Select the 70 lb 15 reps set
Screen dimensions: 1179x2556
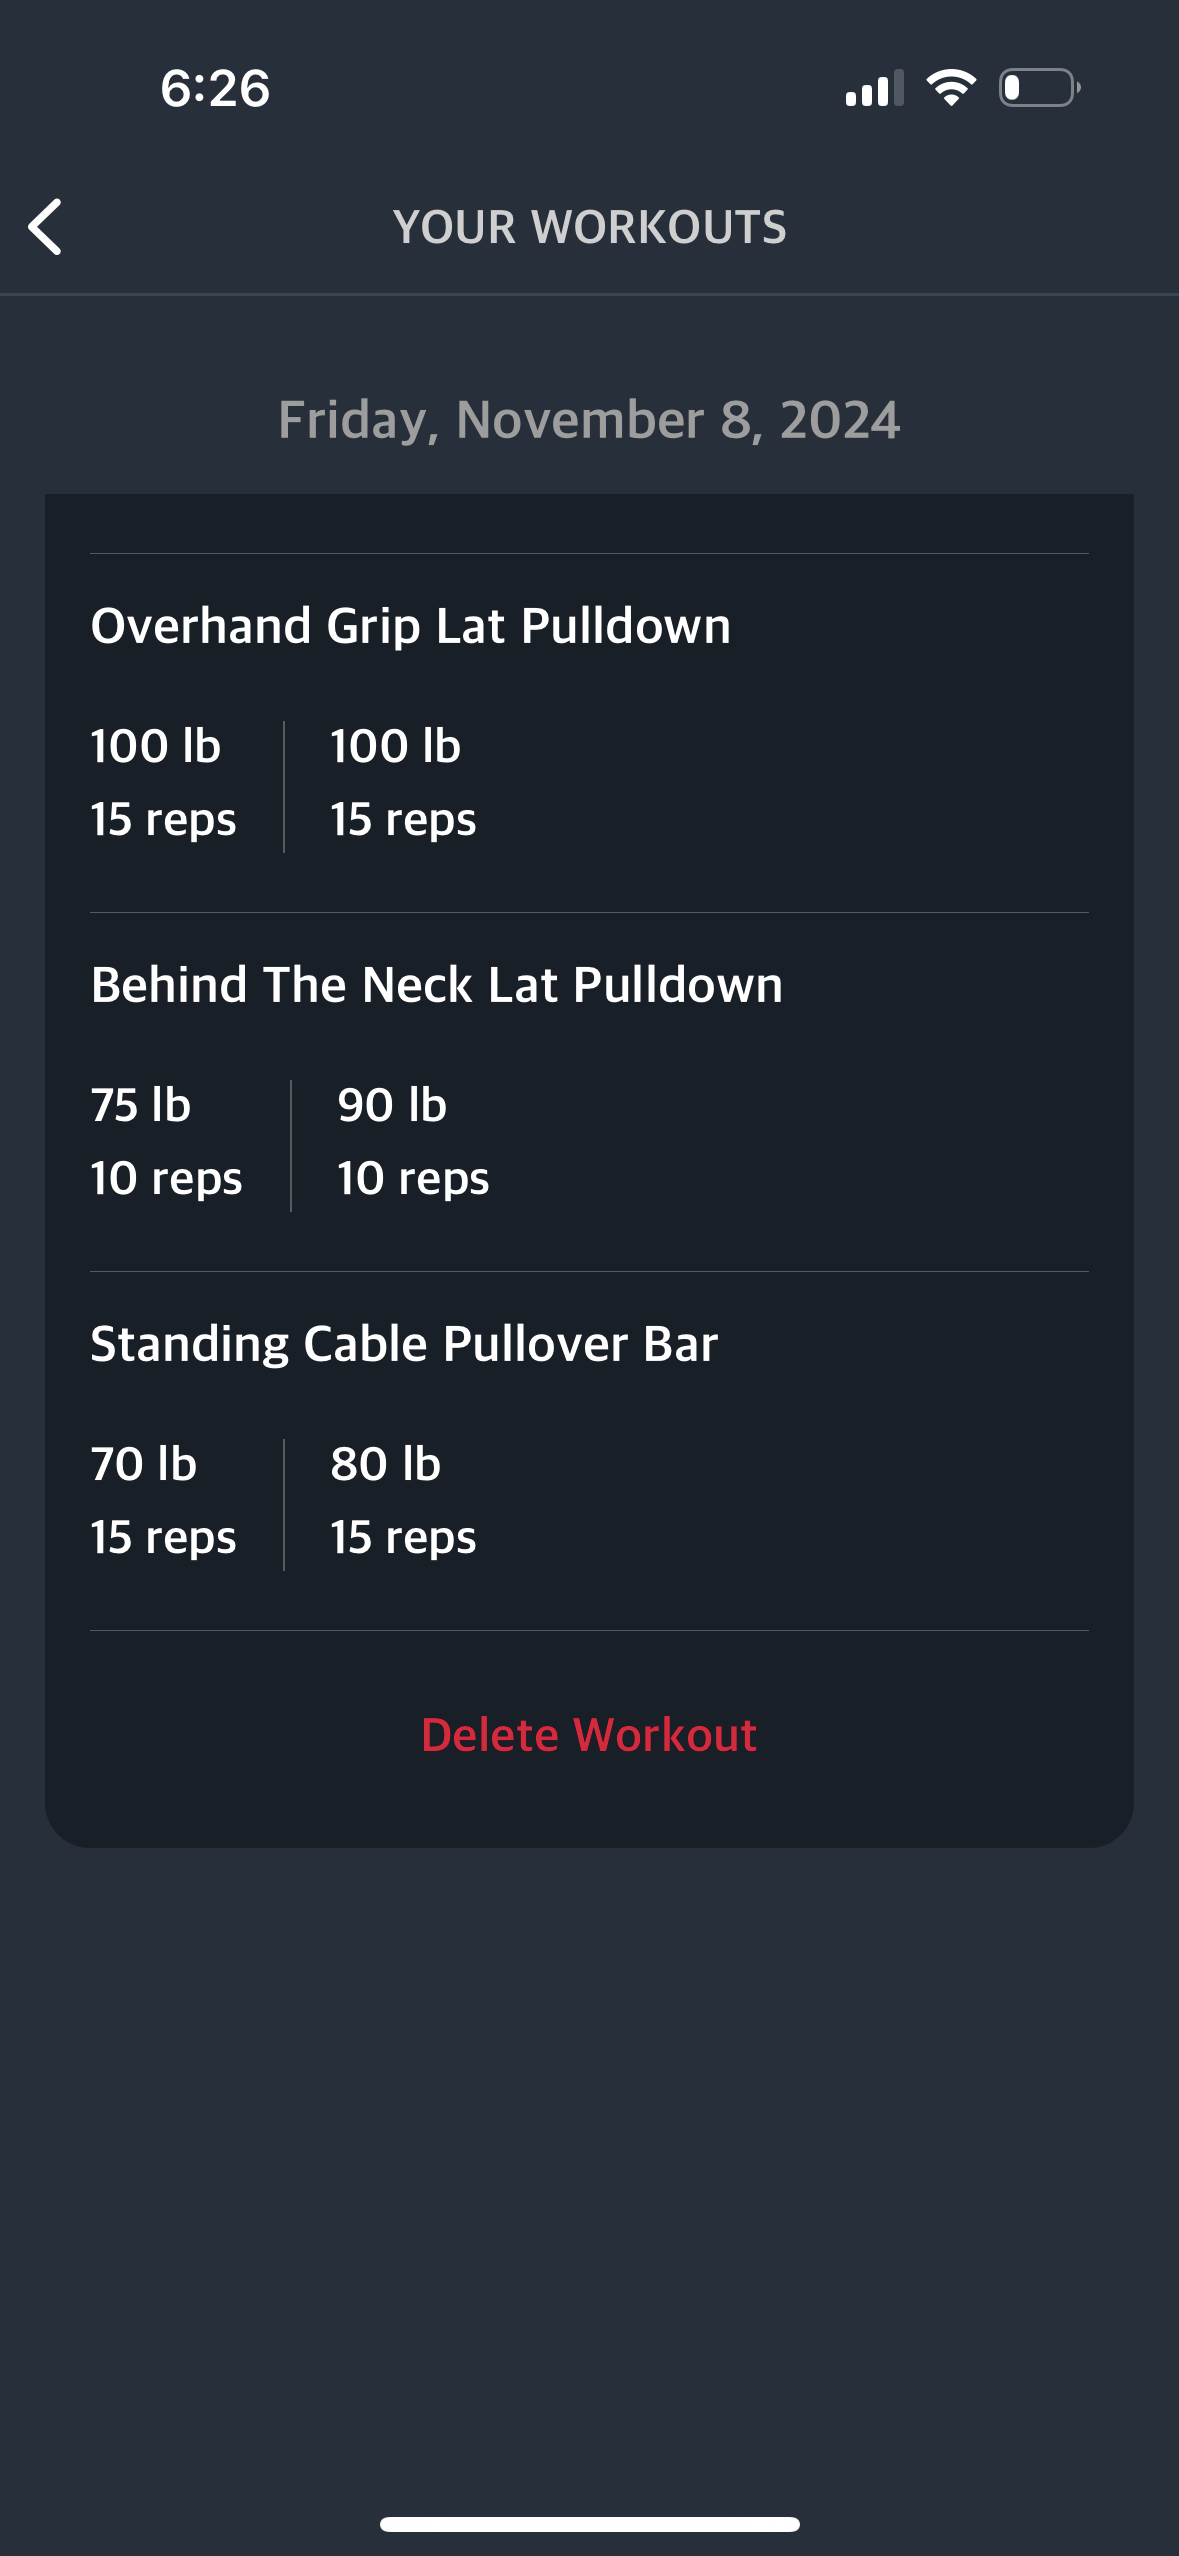[x=163, y=1501]
